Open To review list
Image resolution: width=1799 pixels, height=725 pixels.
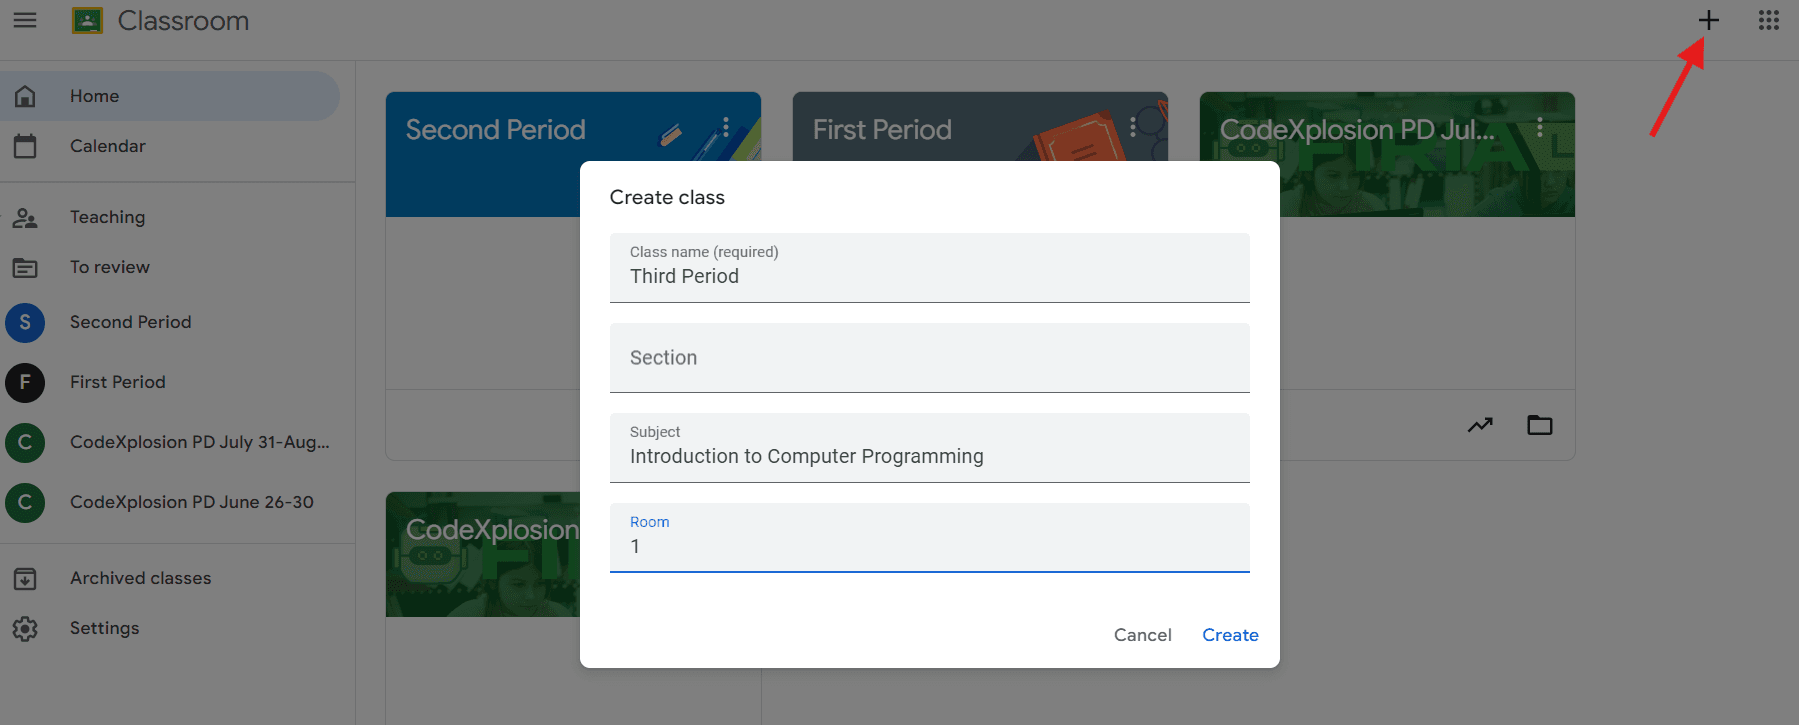pyautogui.click(x=170, y=267)
